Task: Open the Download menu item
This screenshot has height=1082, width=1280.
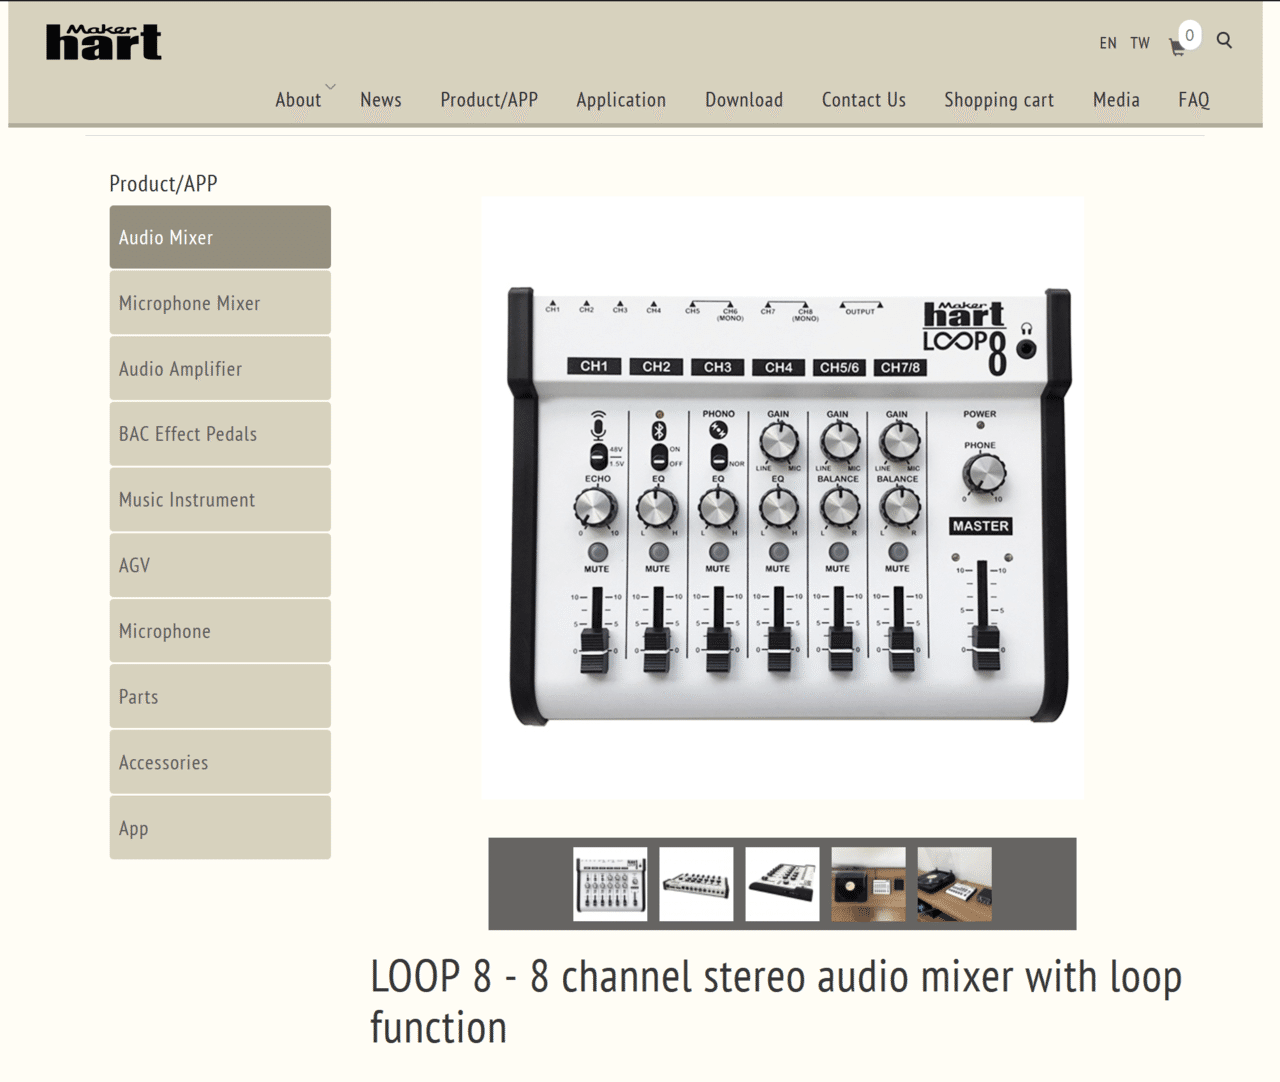Action: tap(744, 99)
